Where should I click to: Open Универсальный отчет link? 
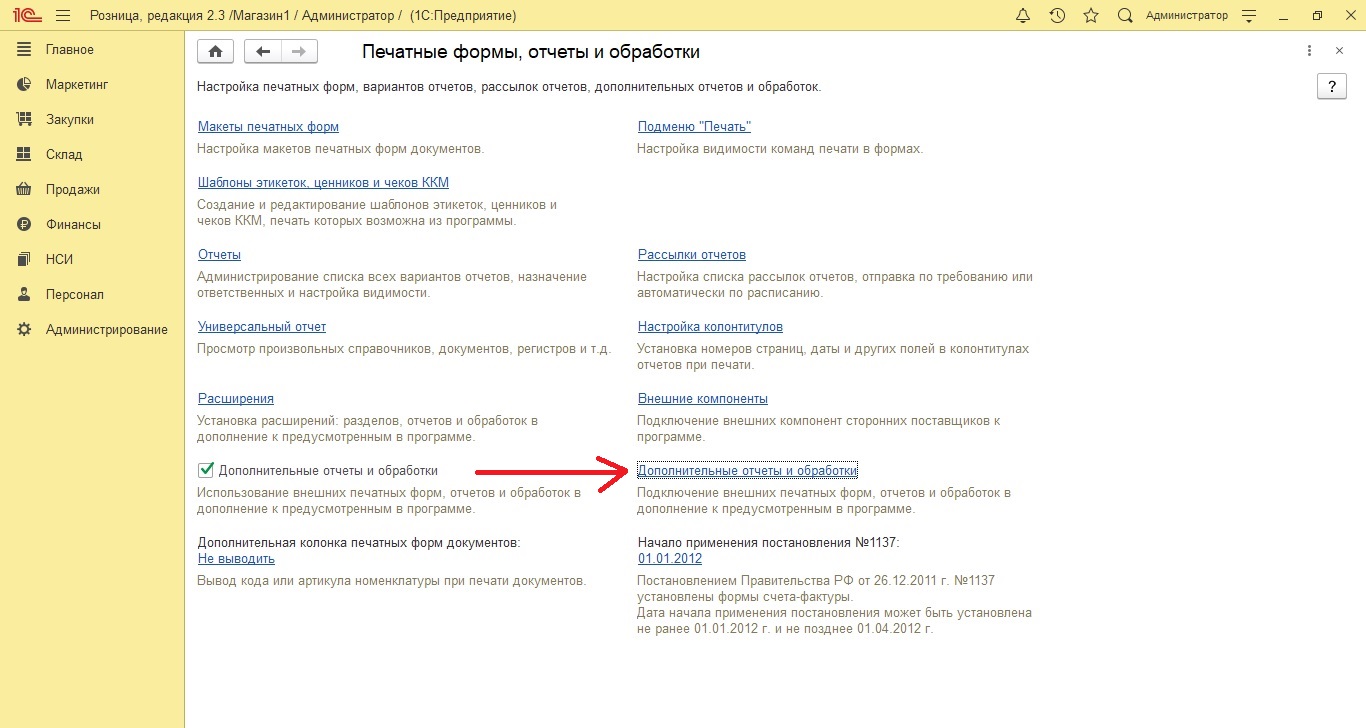coord(262,327)
